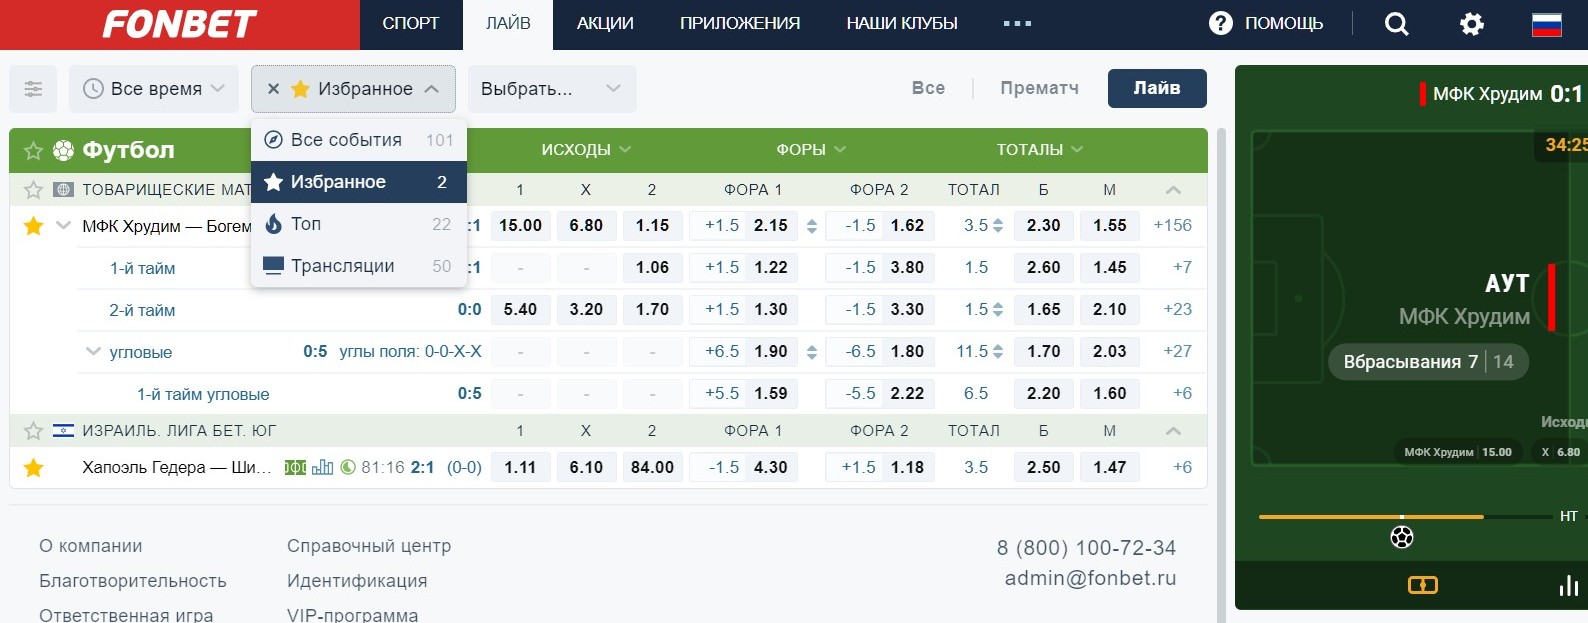Click the goal ball marker on match timeline

point(1402,537)
